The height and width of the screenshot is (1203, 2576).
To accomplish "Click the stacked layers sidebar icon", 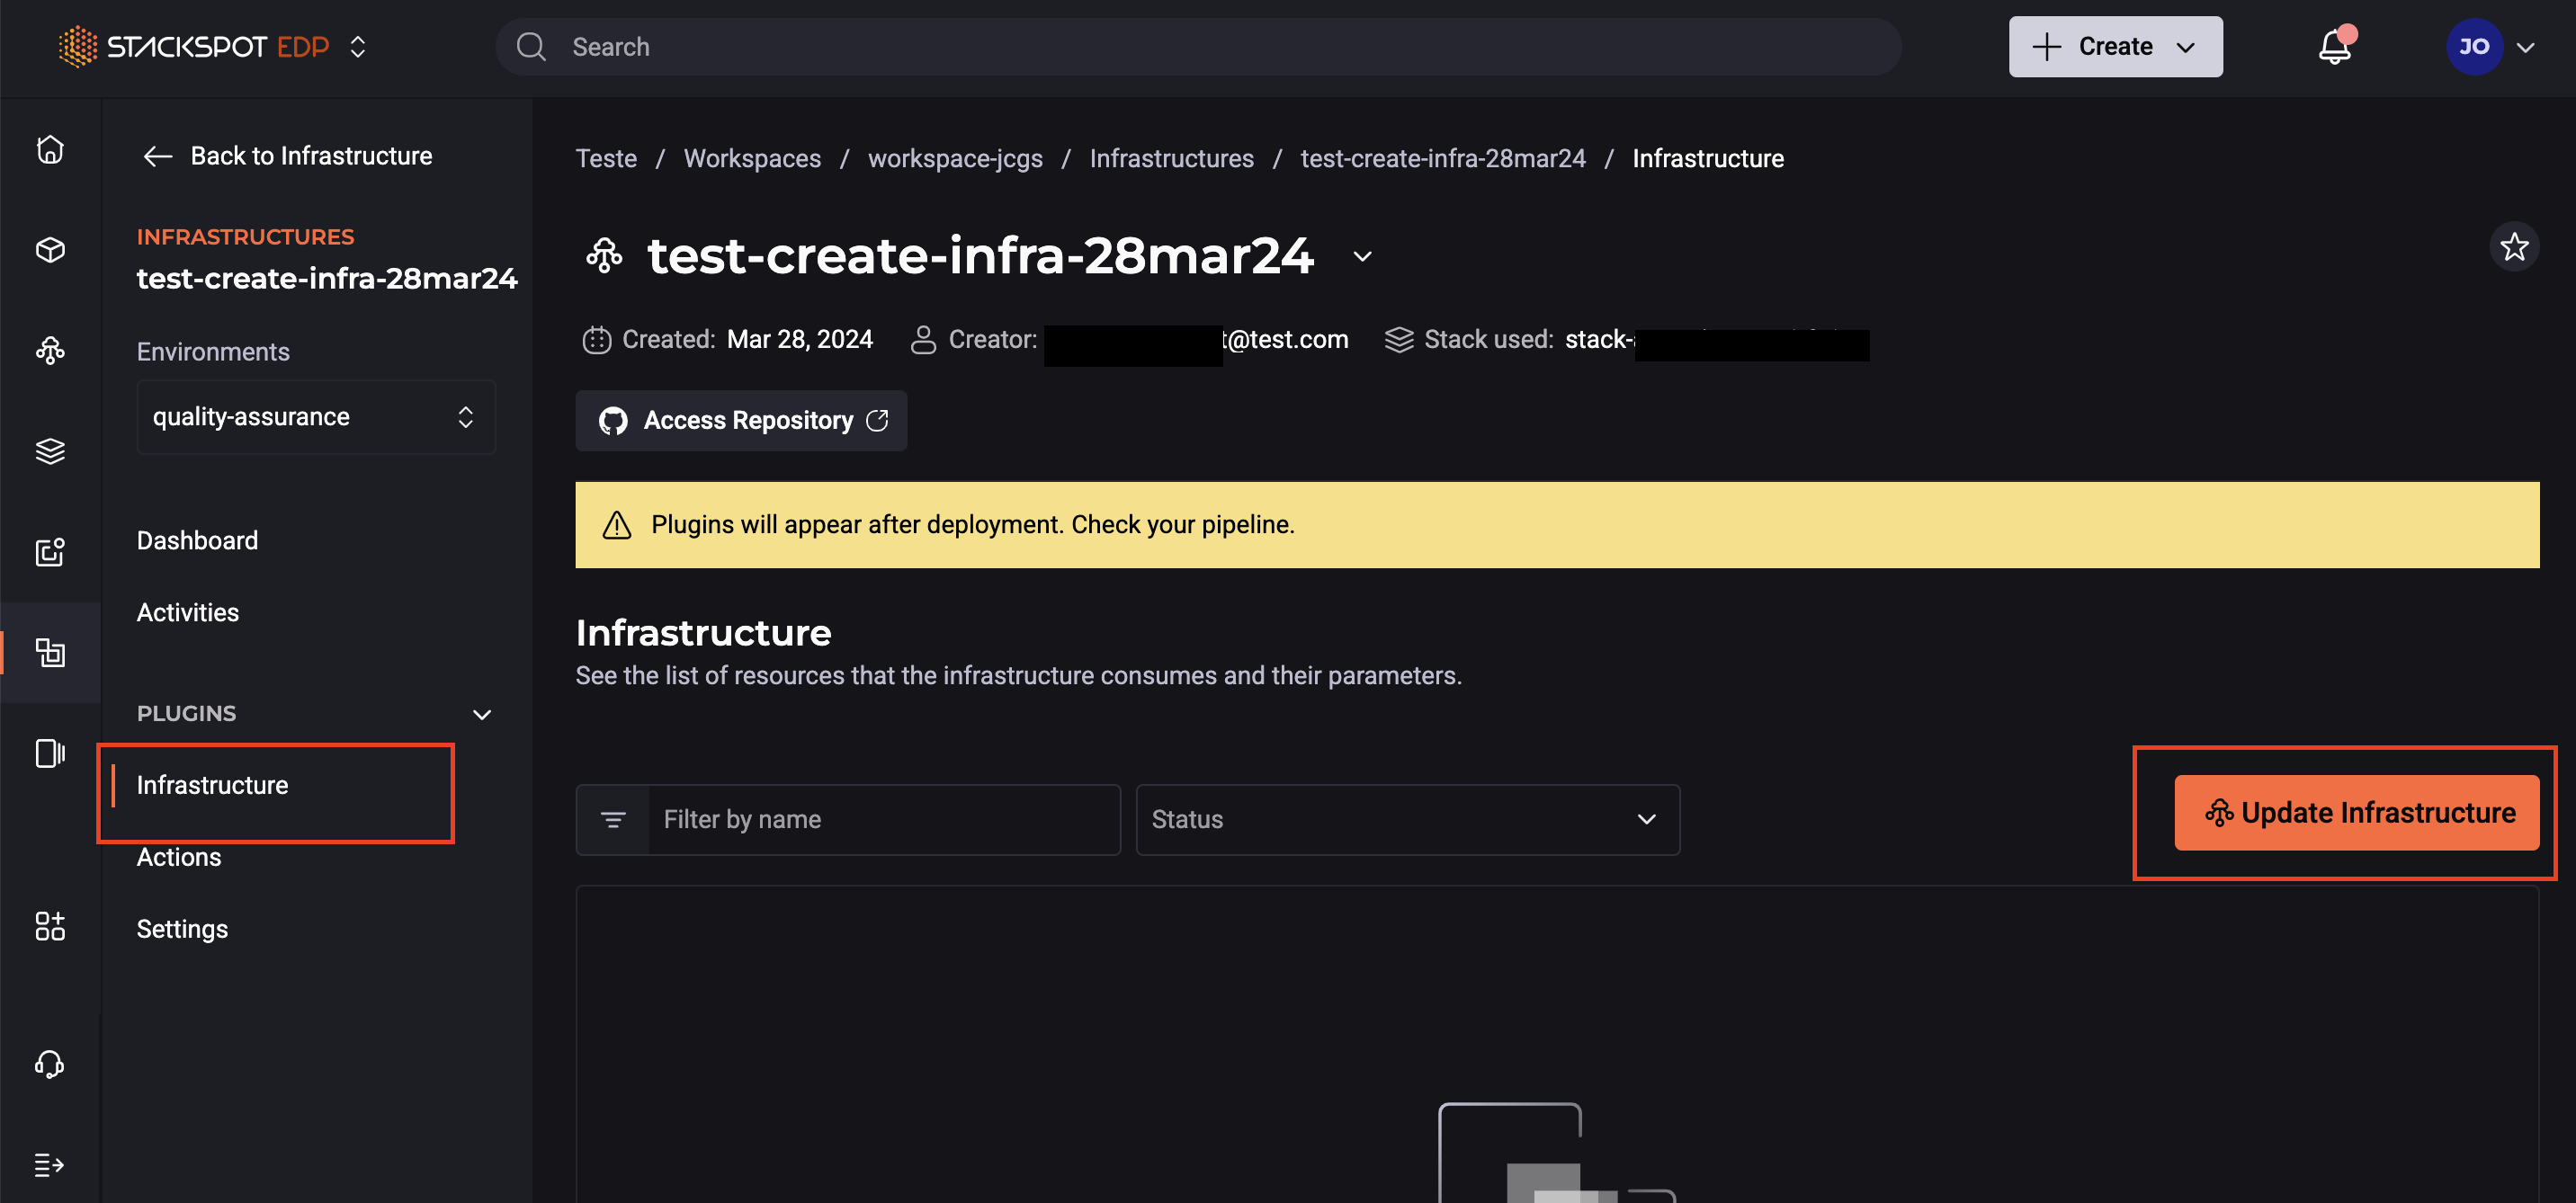I will (50, 451).
